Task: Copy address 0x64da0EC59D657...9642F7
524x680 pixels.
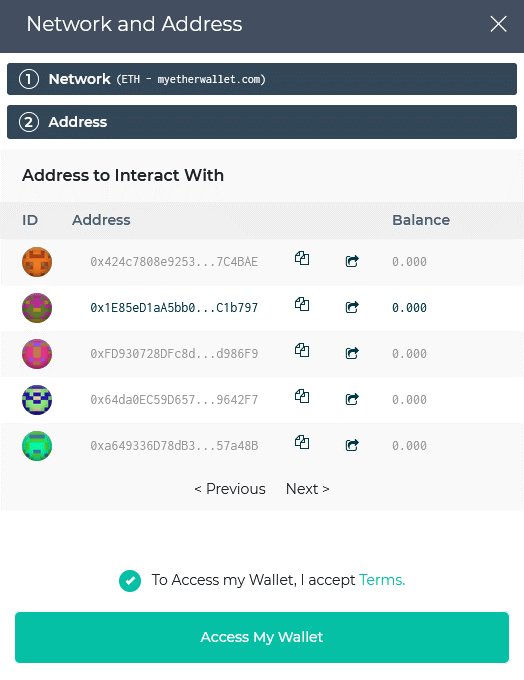Action: click(302, 396)
